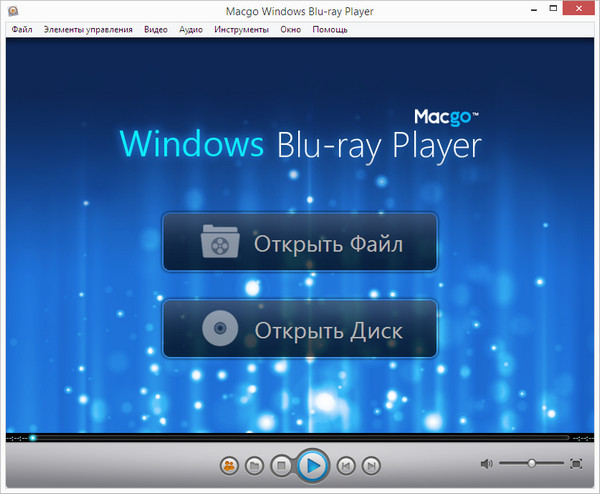The width and height of the screenshot is (600, 494).
Task: Click the orange share icon
Action: click(x=229, y=465)
